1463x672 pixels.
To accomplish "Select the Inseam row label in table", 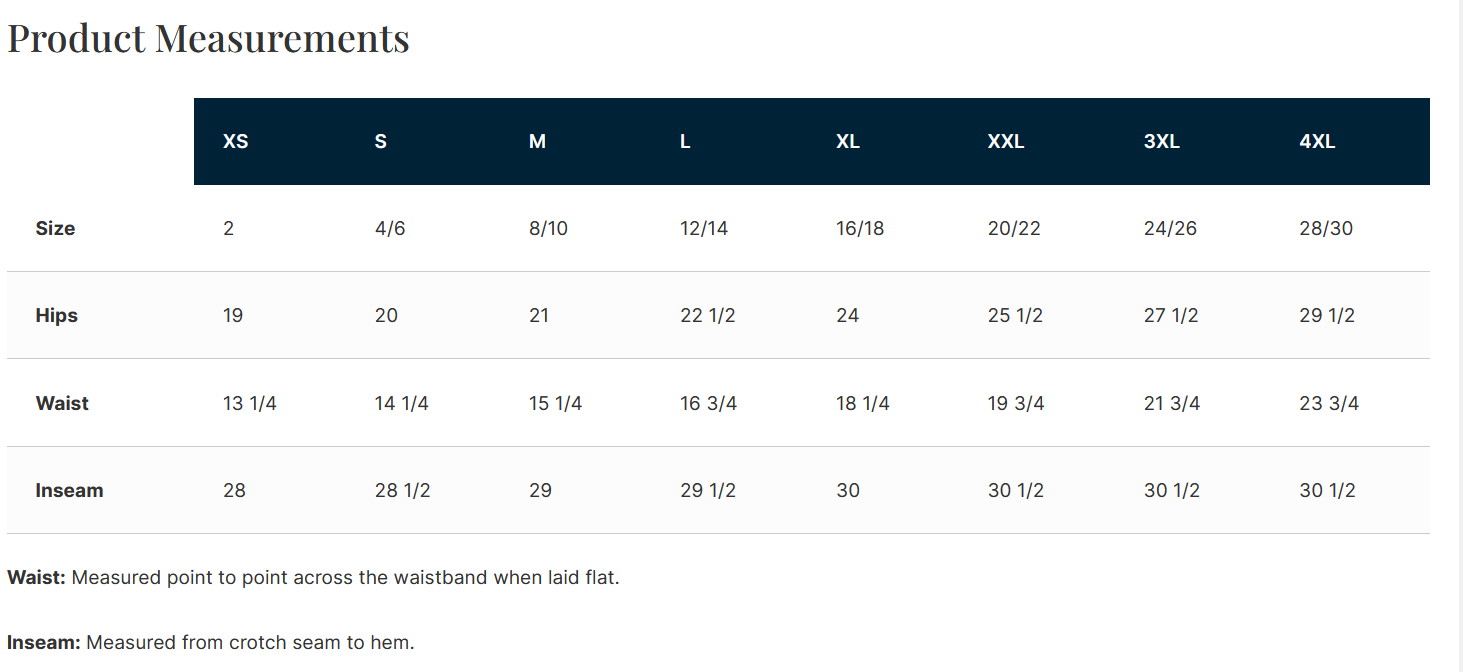I will (x=69, y=491).
